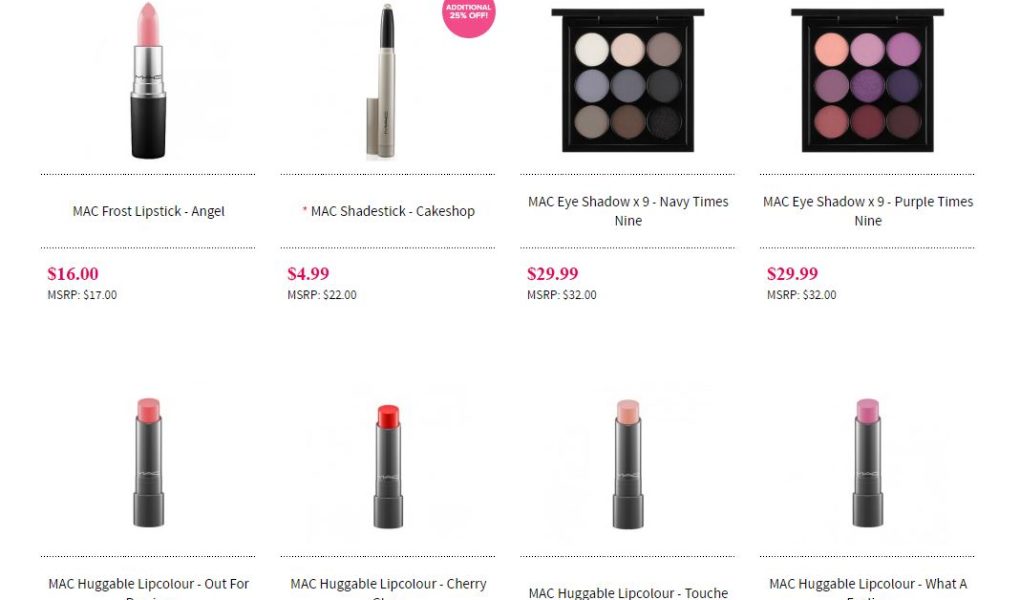Open MAC Huggable Lipcolour - Touche title link

pos(628,593)
